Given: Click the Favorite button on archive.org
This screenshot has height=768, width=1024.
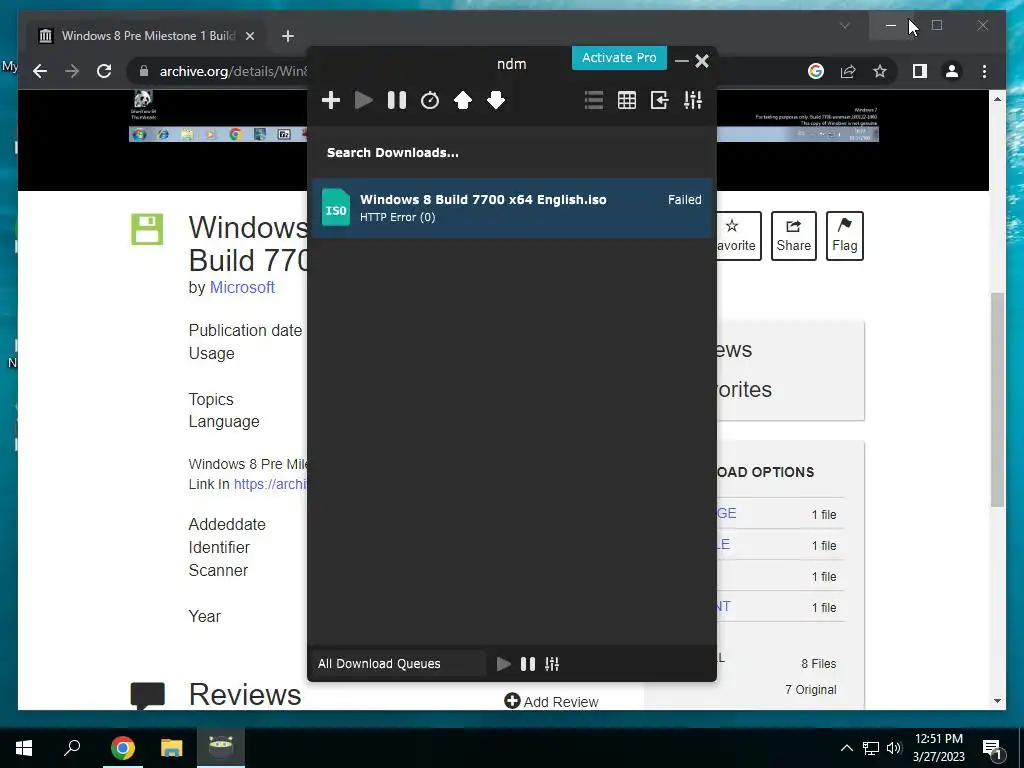Looking at the screenshot, I should (x=739, y=236).
